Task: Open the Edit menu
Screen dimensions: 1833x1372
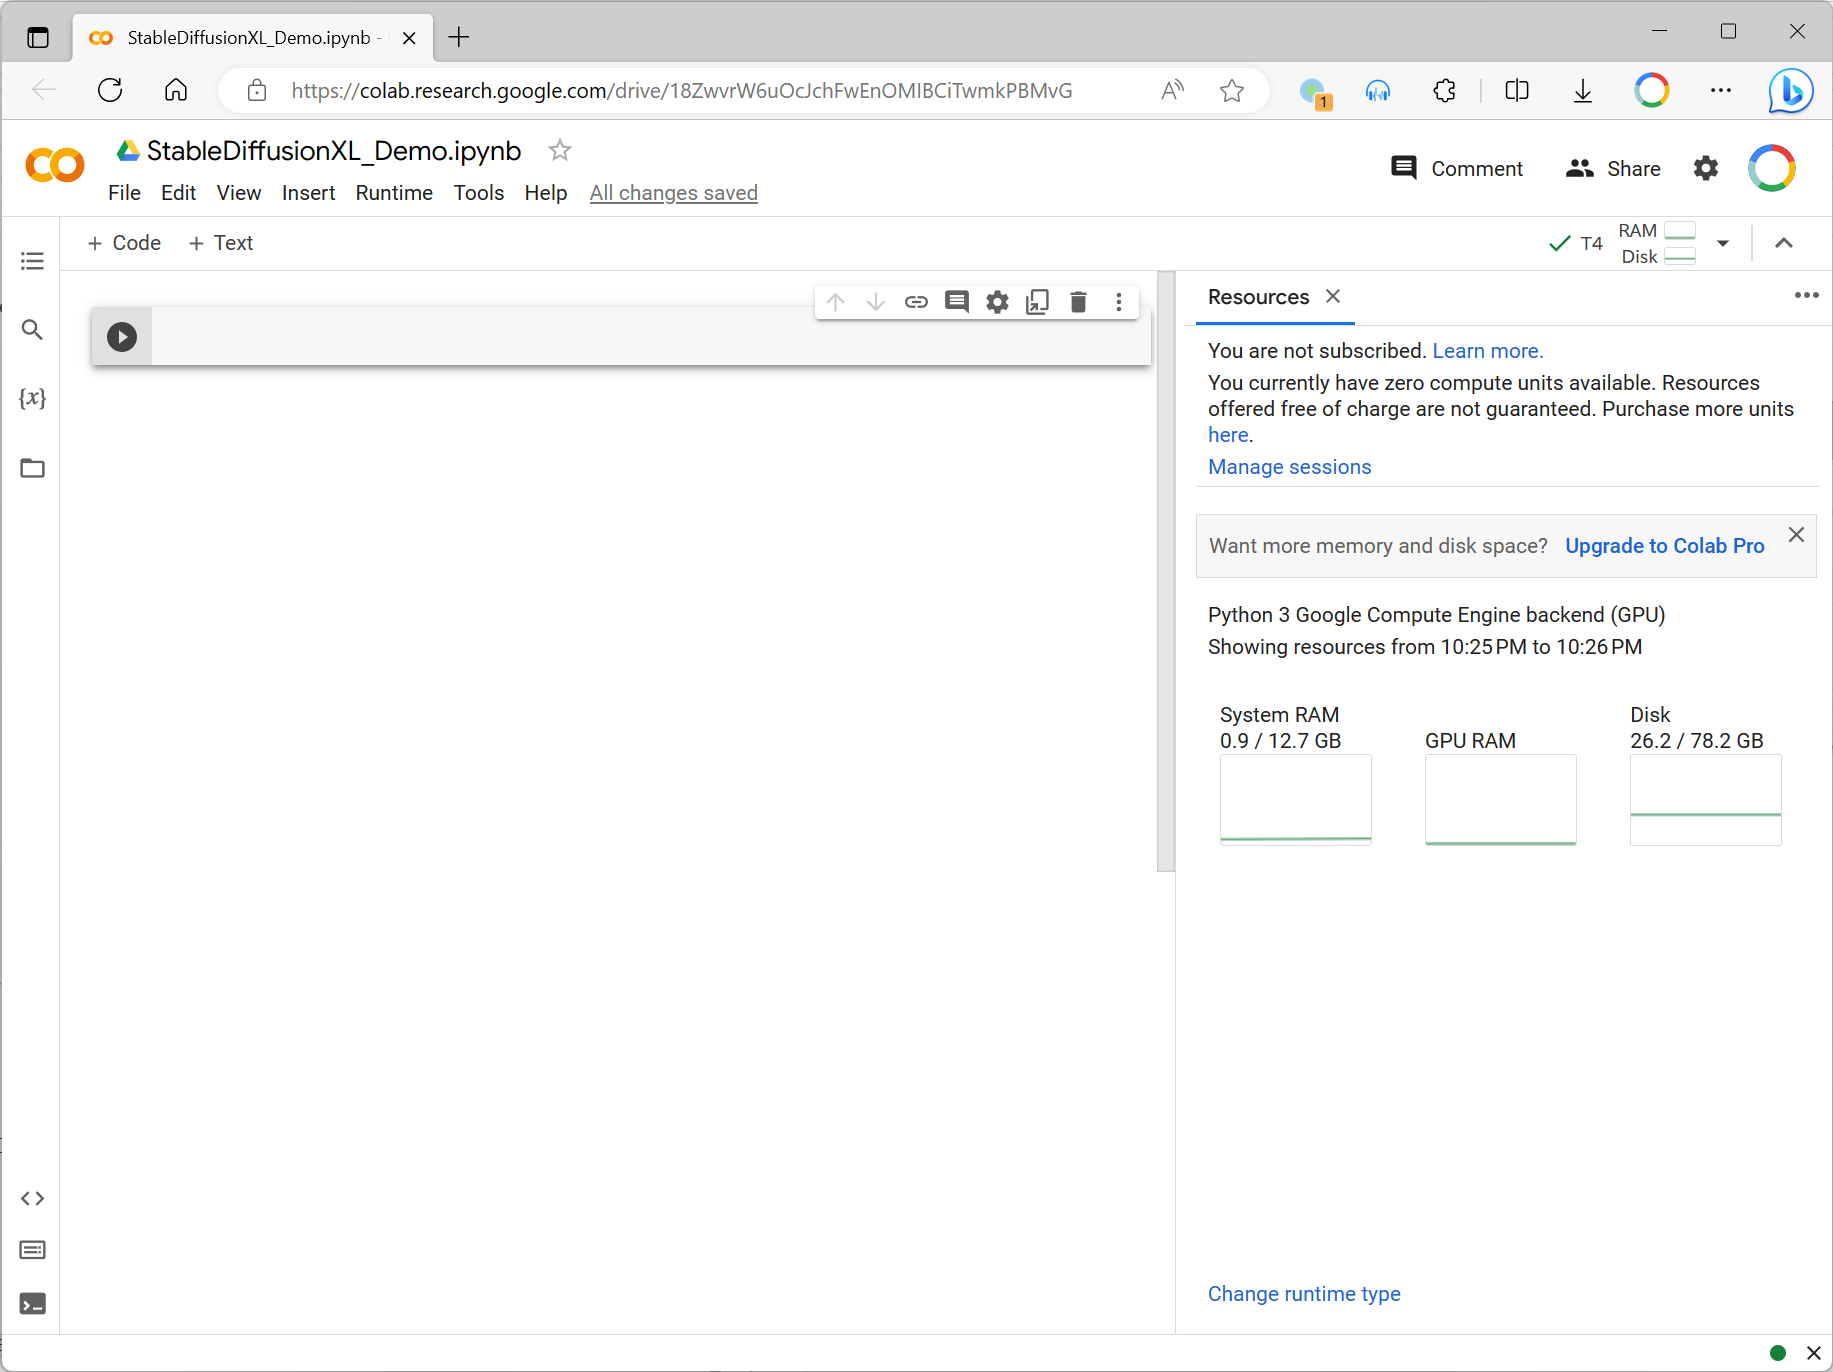Action: [178, 193]
